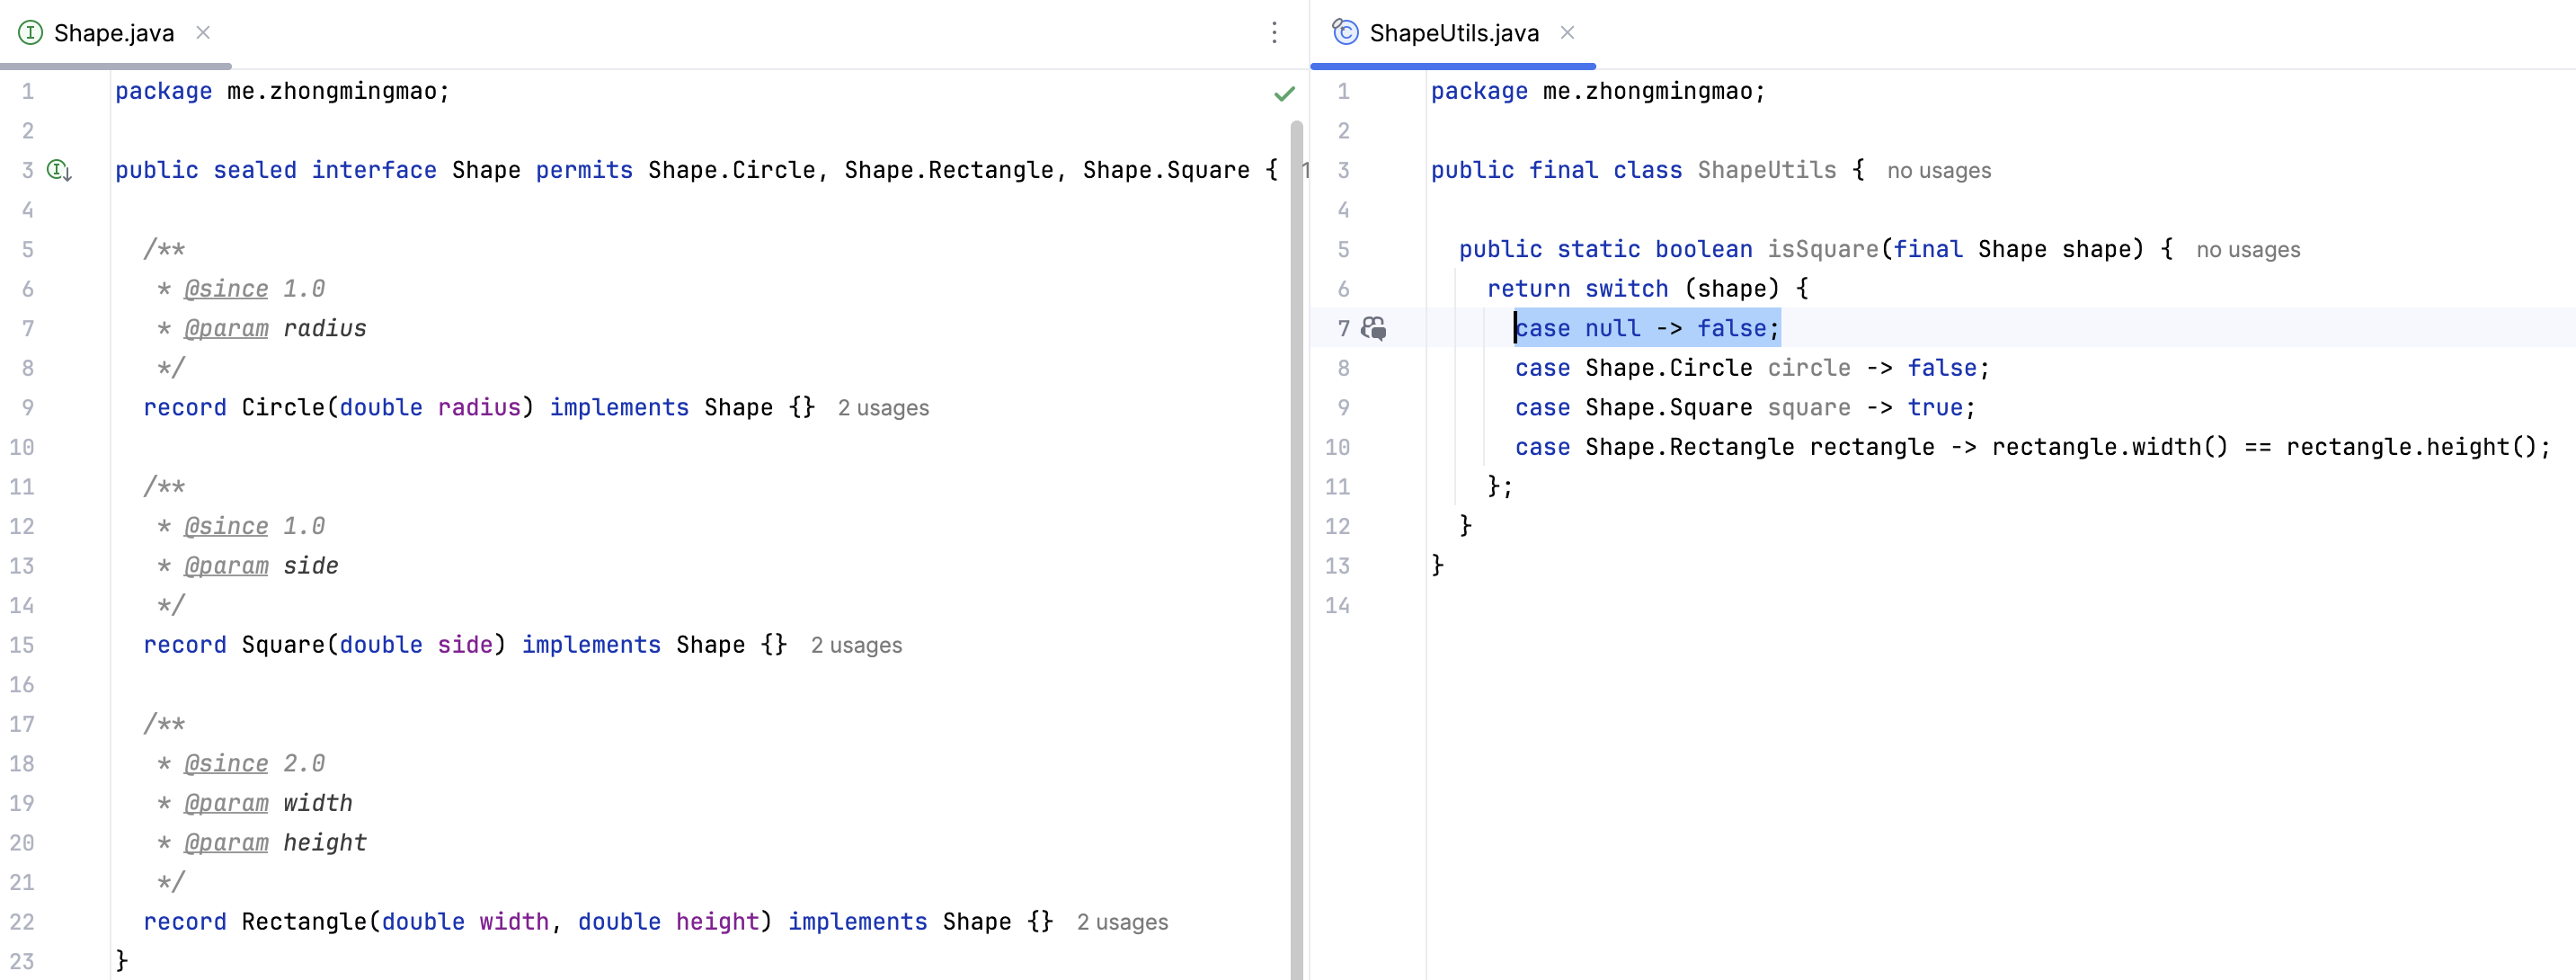Image resolution: width=2576 pixels, height=980 pixels.
Task: Click the AI assistant gutter icon on line 7
Action: click(1374, 328)
